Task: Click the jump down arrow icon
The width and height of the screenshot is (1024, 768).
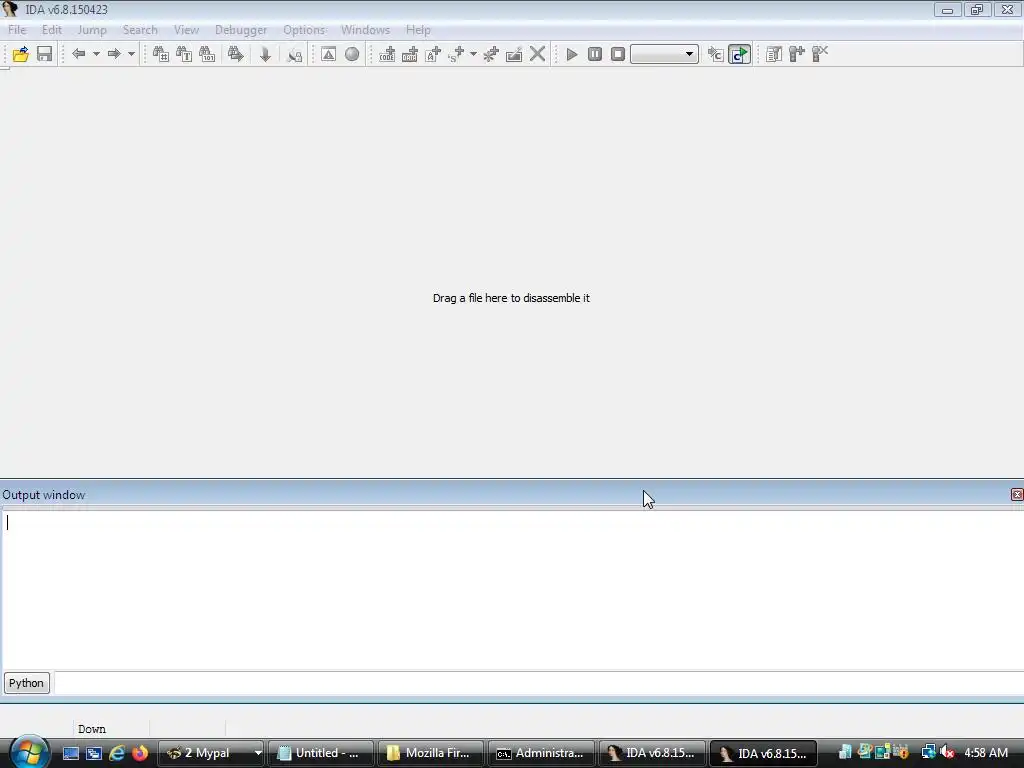Action: click(265, 54)
